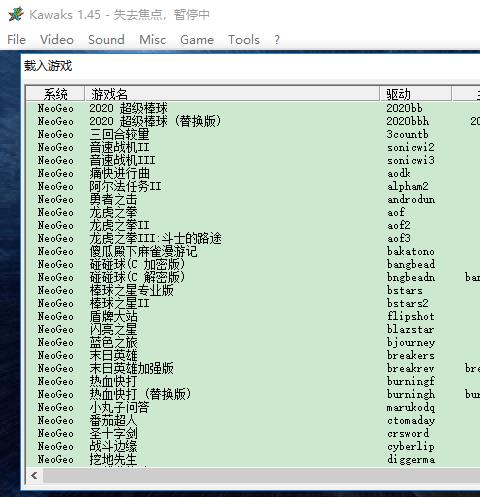Open the Misc menu

pos(152,40)
